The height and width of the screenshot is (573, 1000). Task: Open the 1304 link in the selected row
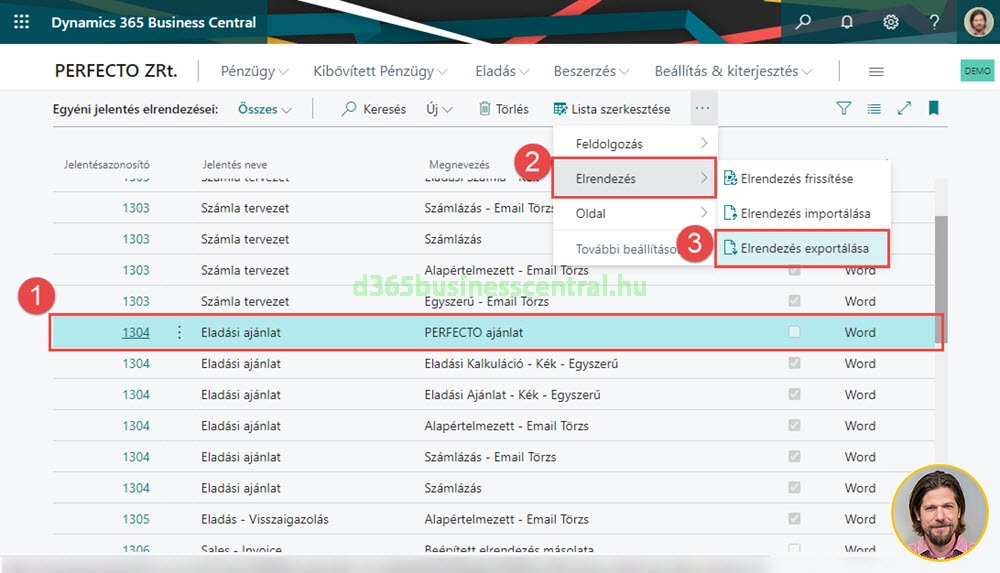(x=136, y=332)
